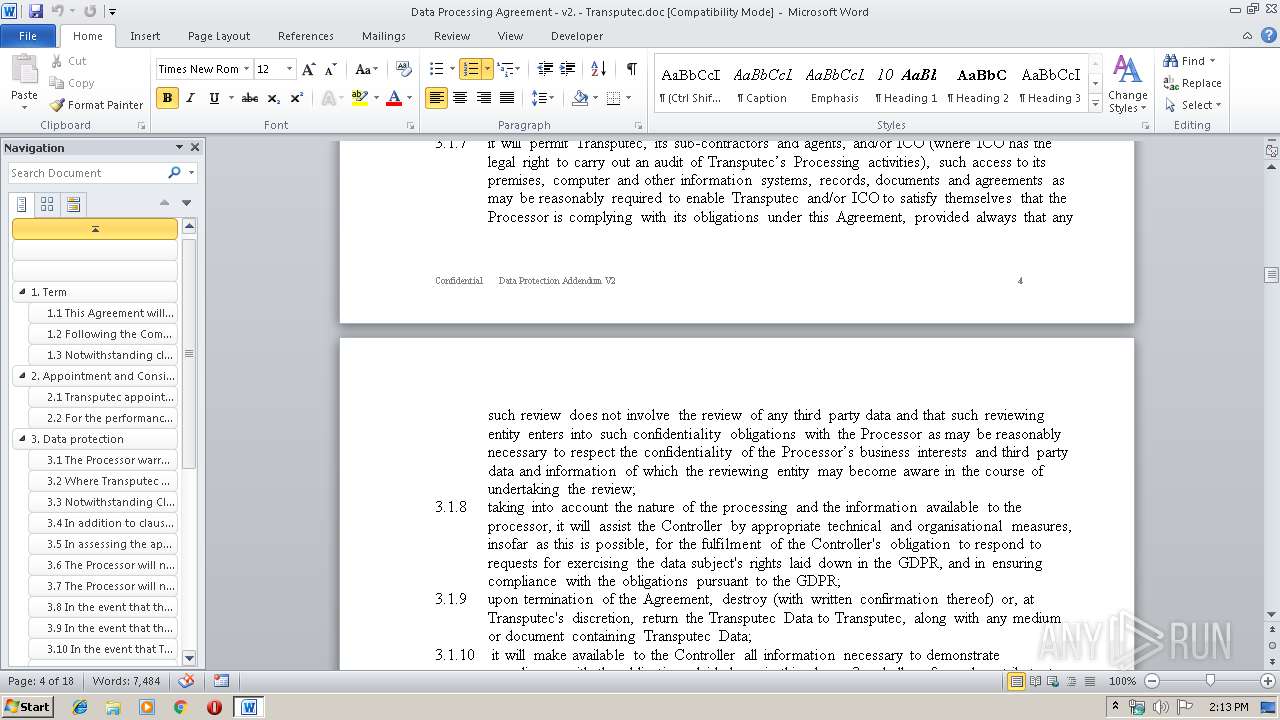Click Justify alignment icon
Image resolution: width=1280 pixels, height=720 pixels.
(x=507, y=98)
